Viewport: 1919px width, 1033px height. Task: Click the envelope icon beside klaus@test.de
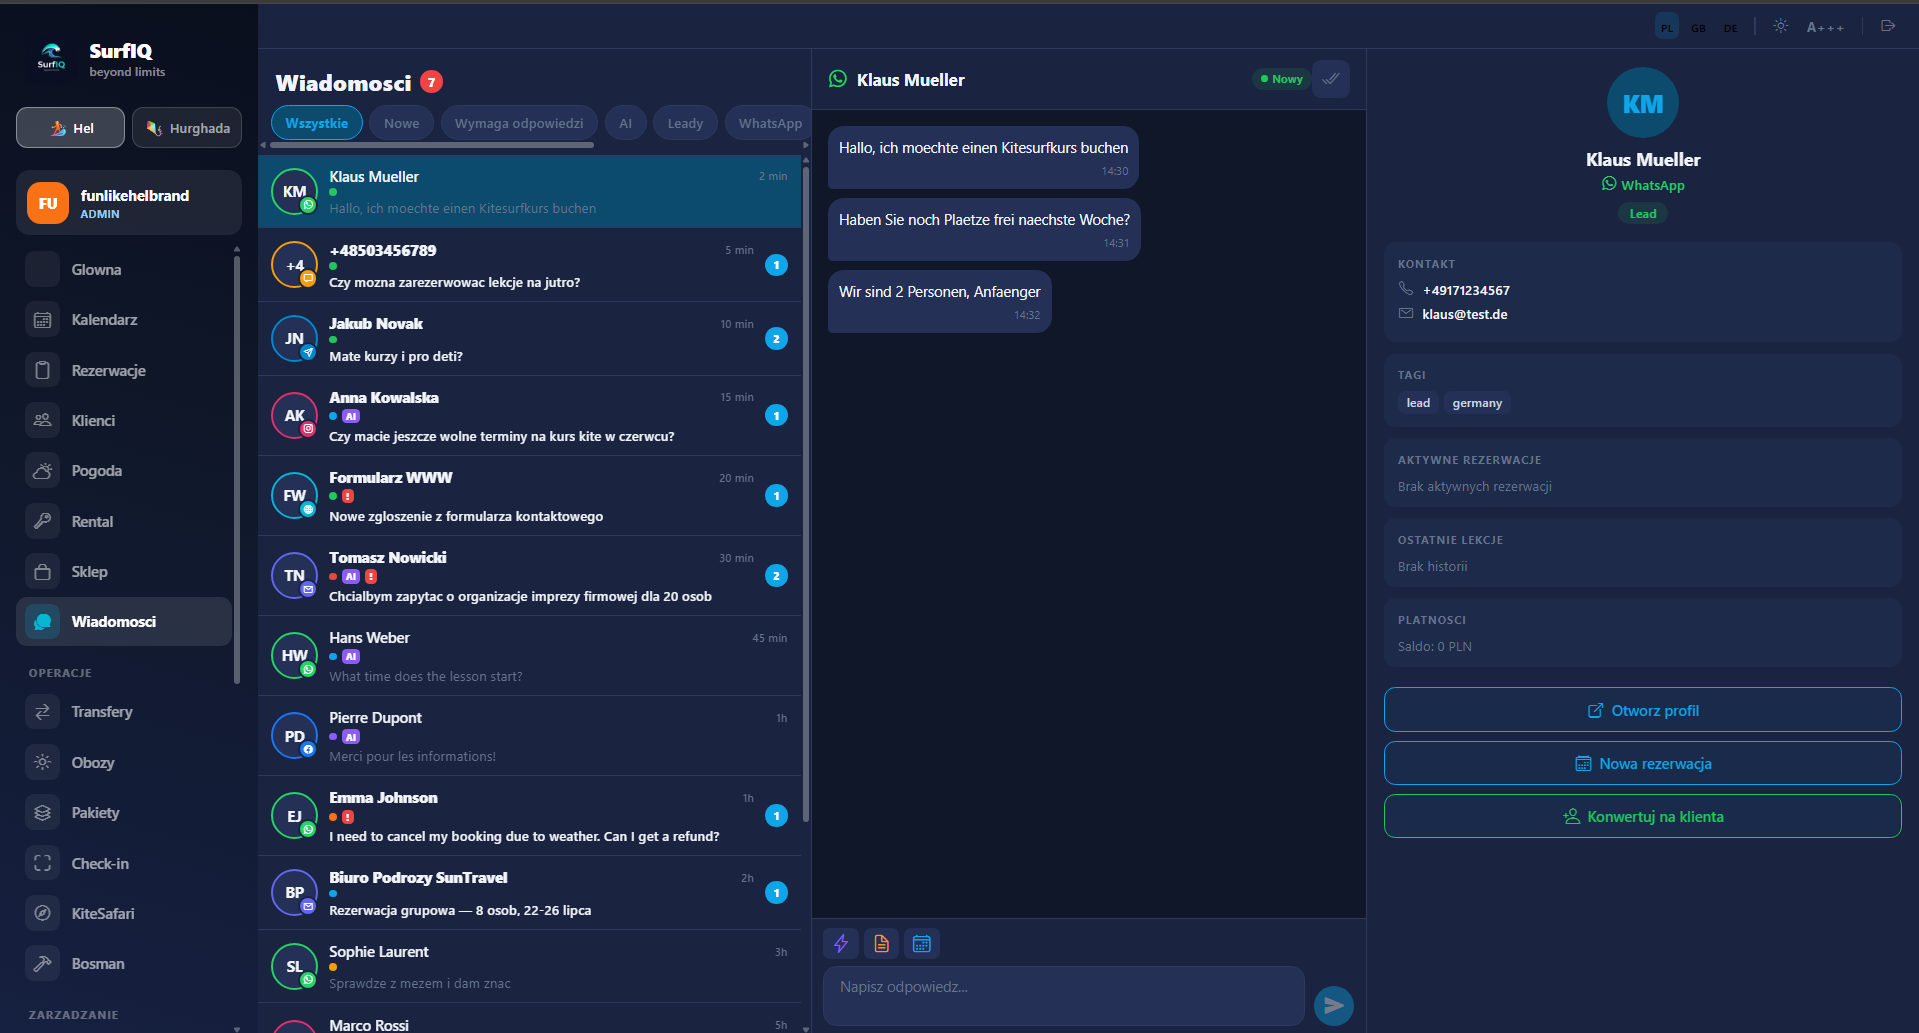[x=1406, y=314]
